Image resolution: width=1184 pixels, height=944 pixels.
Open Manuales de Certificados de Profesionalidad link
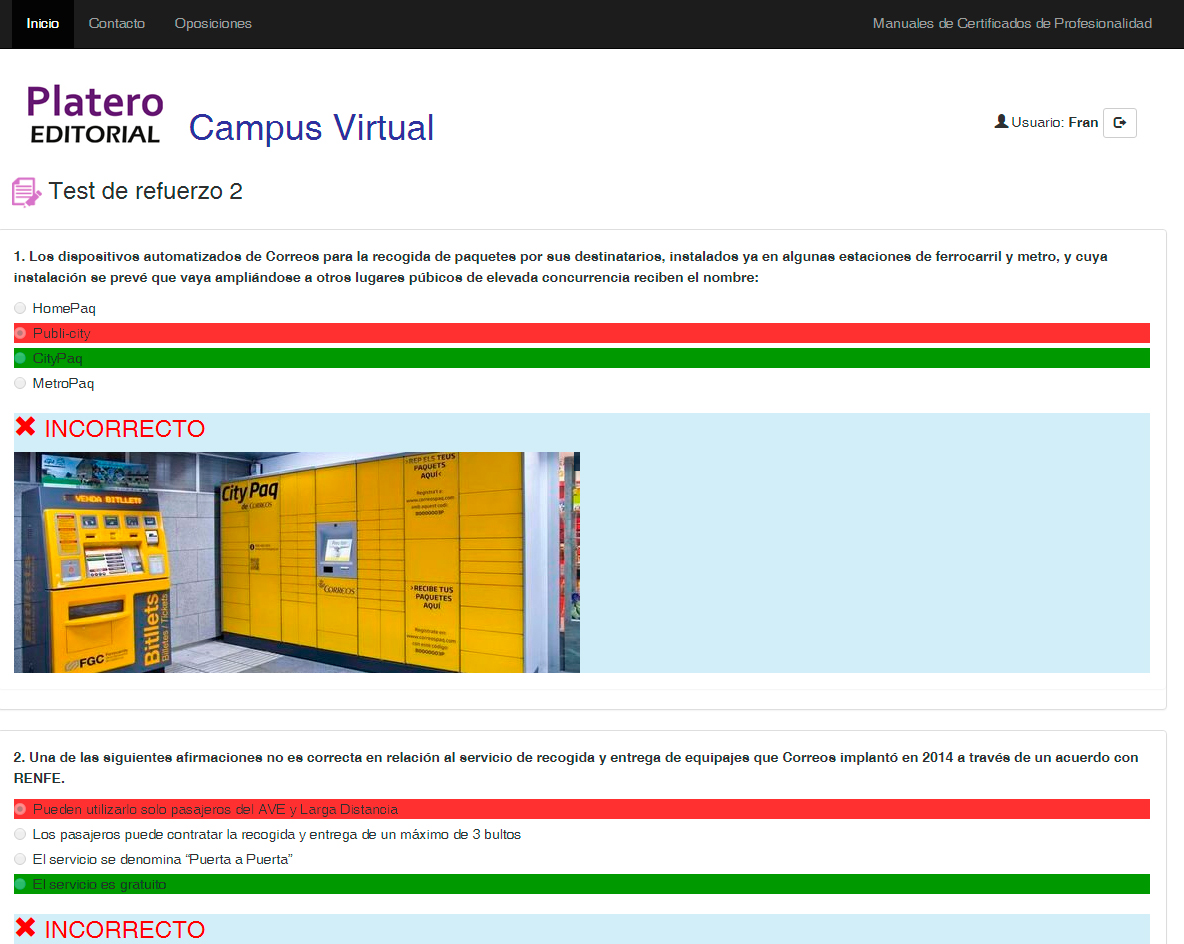(1012, 23)
